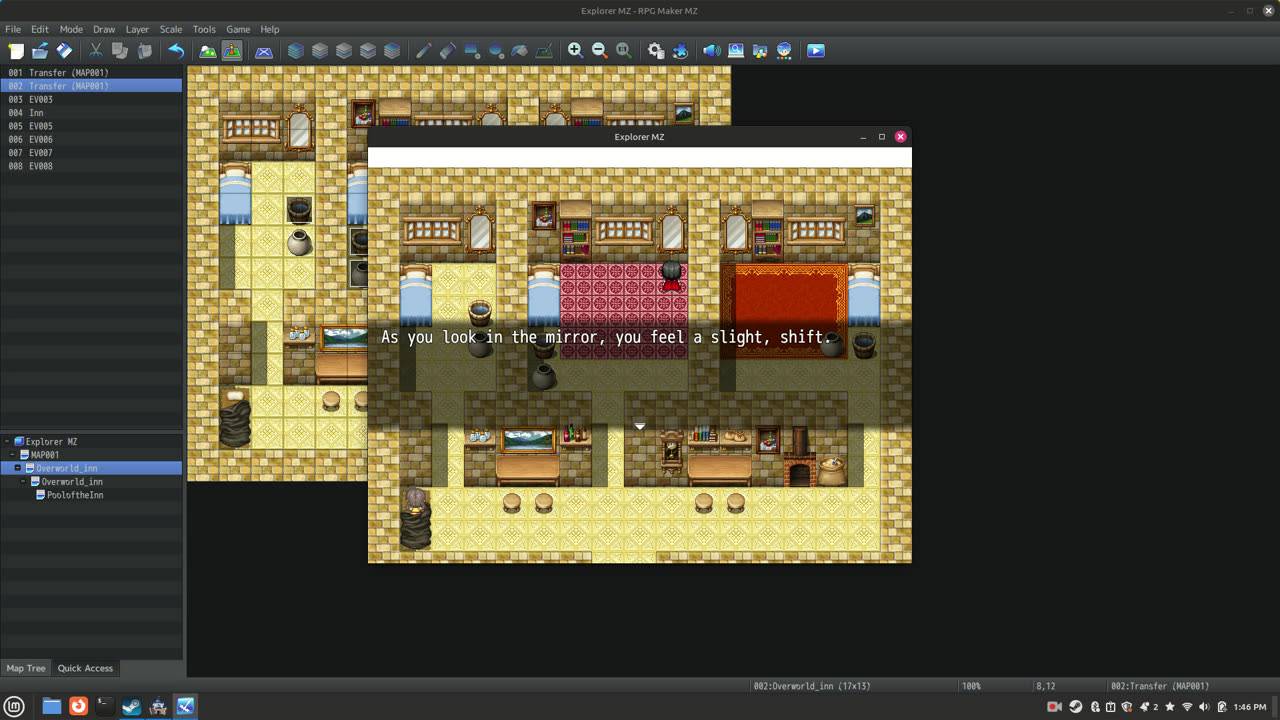
Task: Select event 005 EV005 in list
Action: 91,126
